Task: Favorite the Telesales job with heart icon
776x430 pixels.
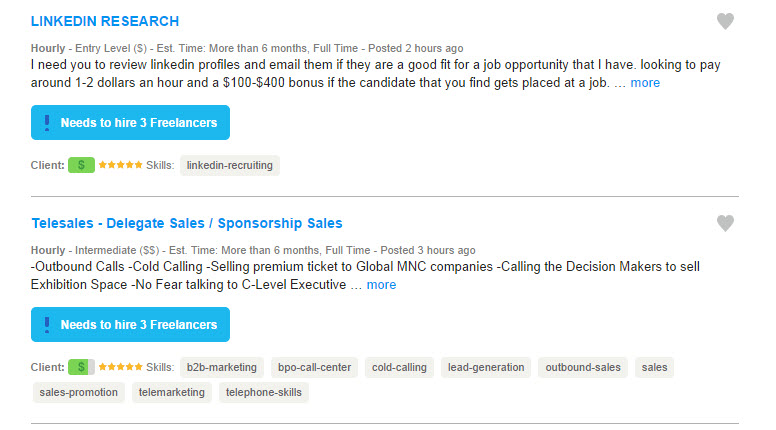Action: (x=725, y=223)
